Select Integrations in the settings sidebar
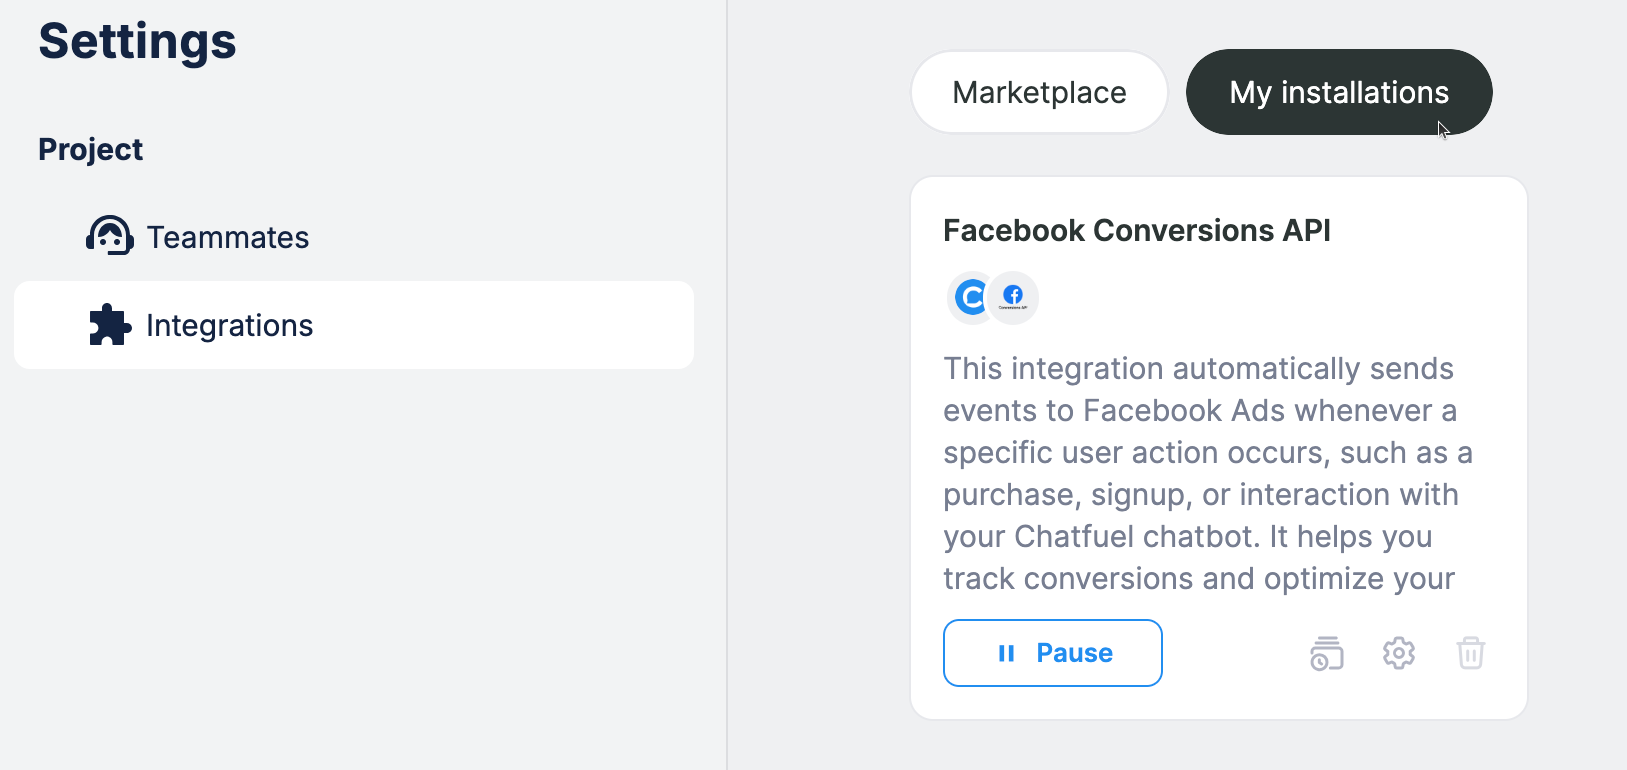Image resolution: width=1627 pixels, height=770 pixels. [x=230, y=325]
